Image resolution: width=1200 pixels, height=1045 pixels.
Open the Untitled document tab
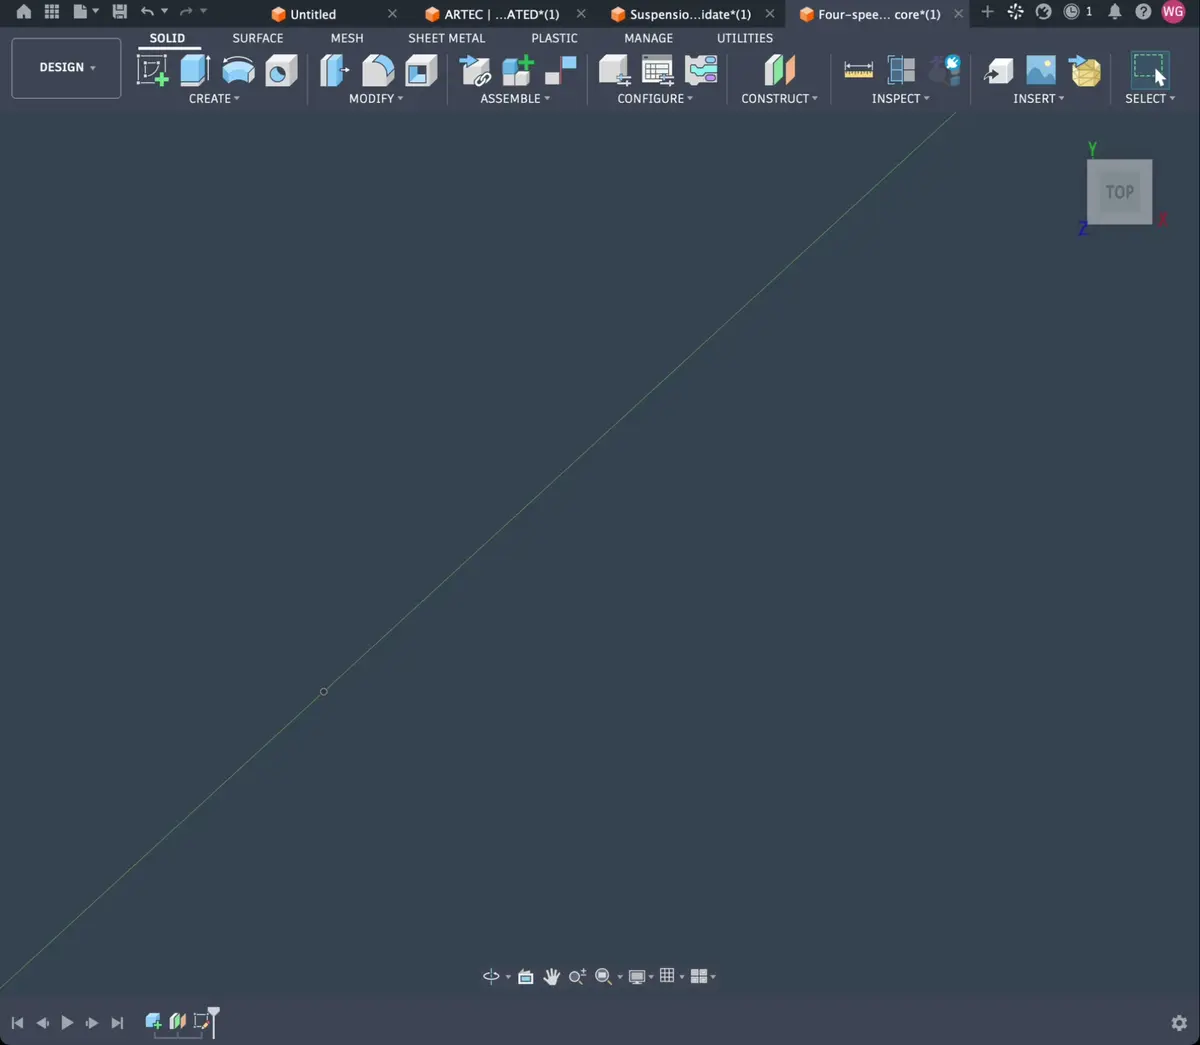tap(313, 14)
